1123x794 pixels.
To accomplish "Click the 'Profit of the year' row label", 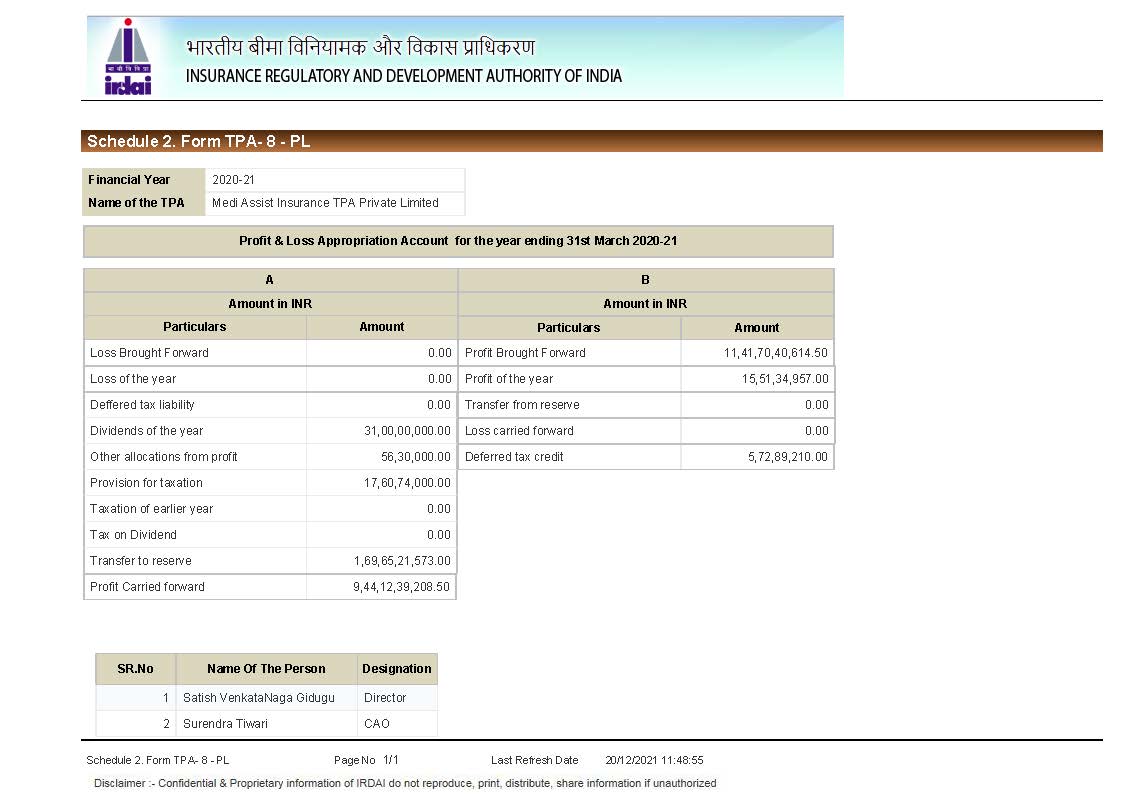I will [x=509, y=379].
